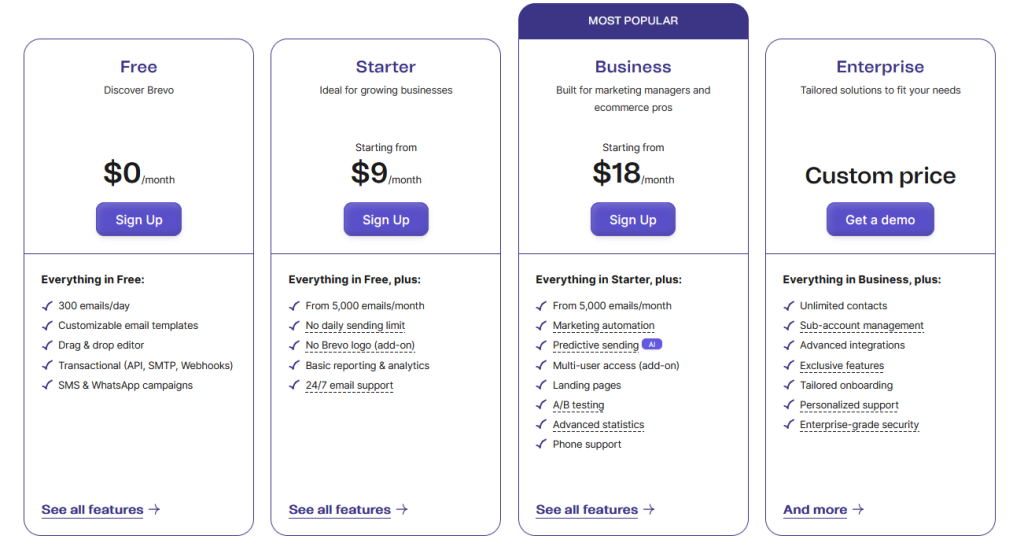
Task: Follow the And more link under Enterprise
Action: [x=815, y=510]
